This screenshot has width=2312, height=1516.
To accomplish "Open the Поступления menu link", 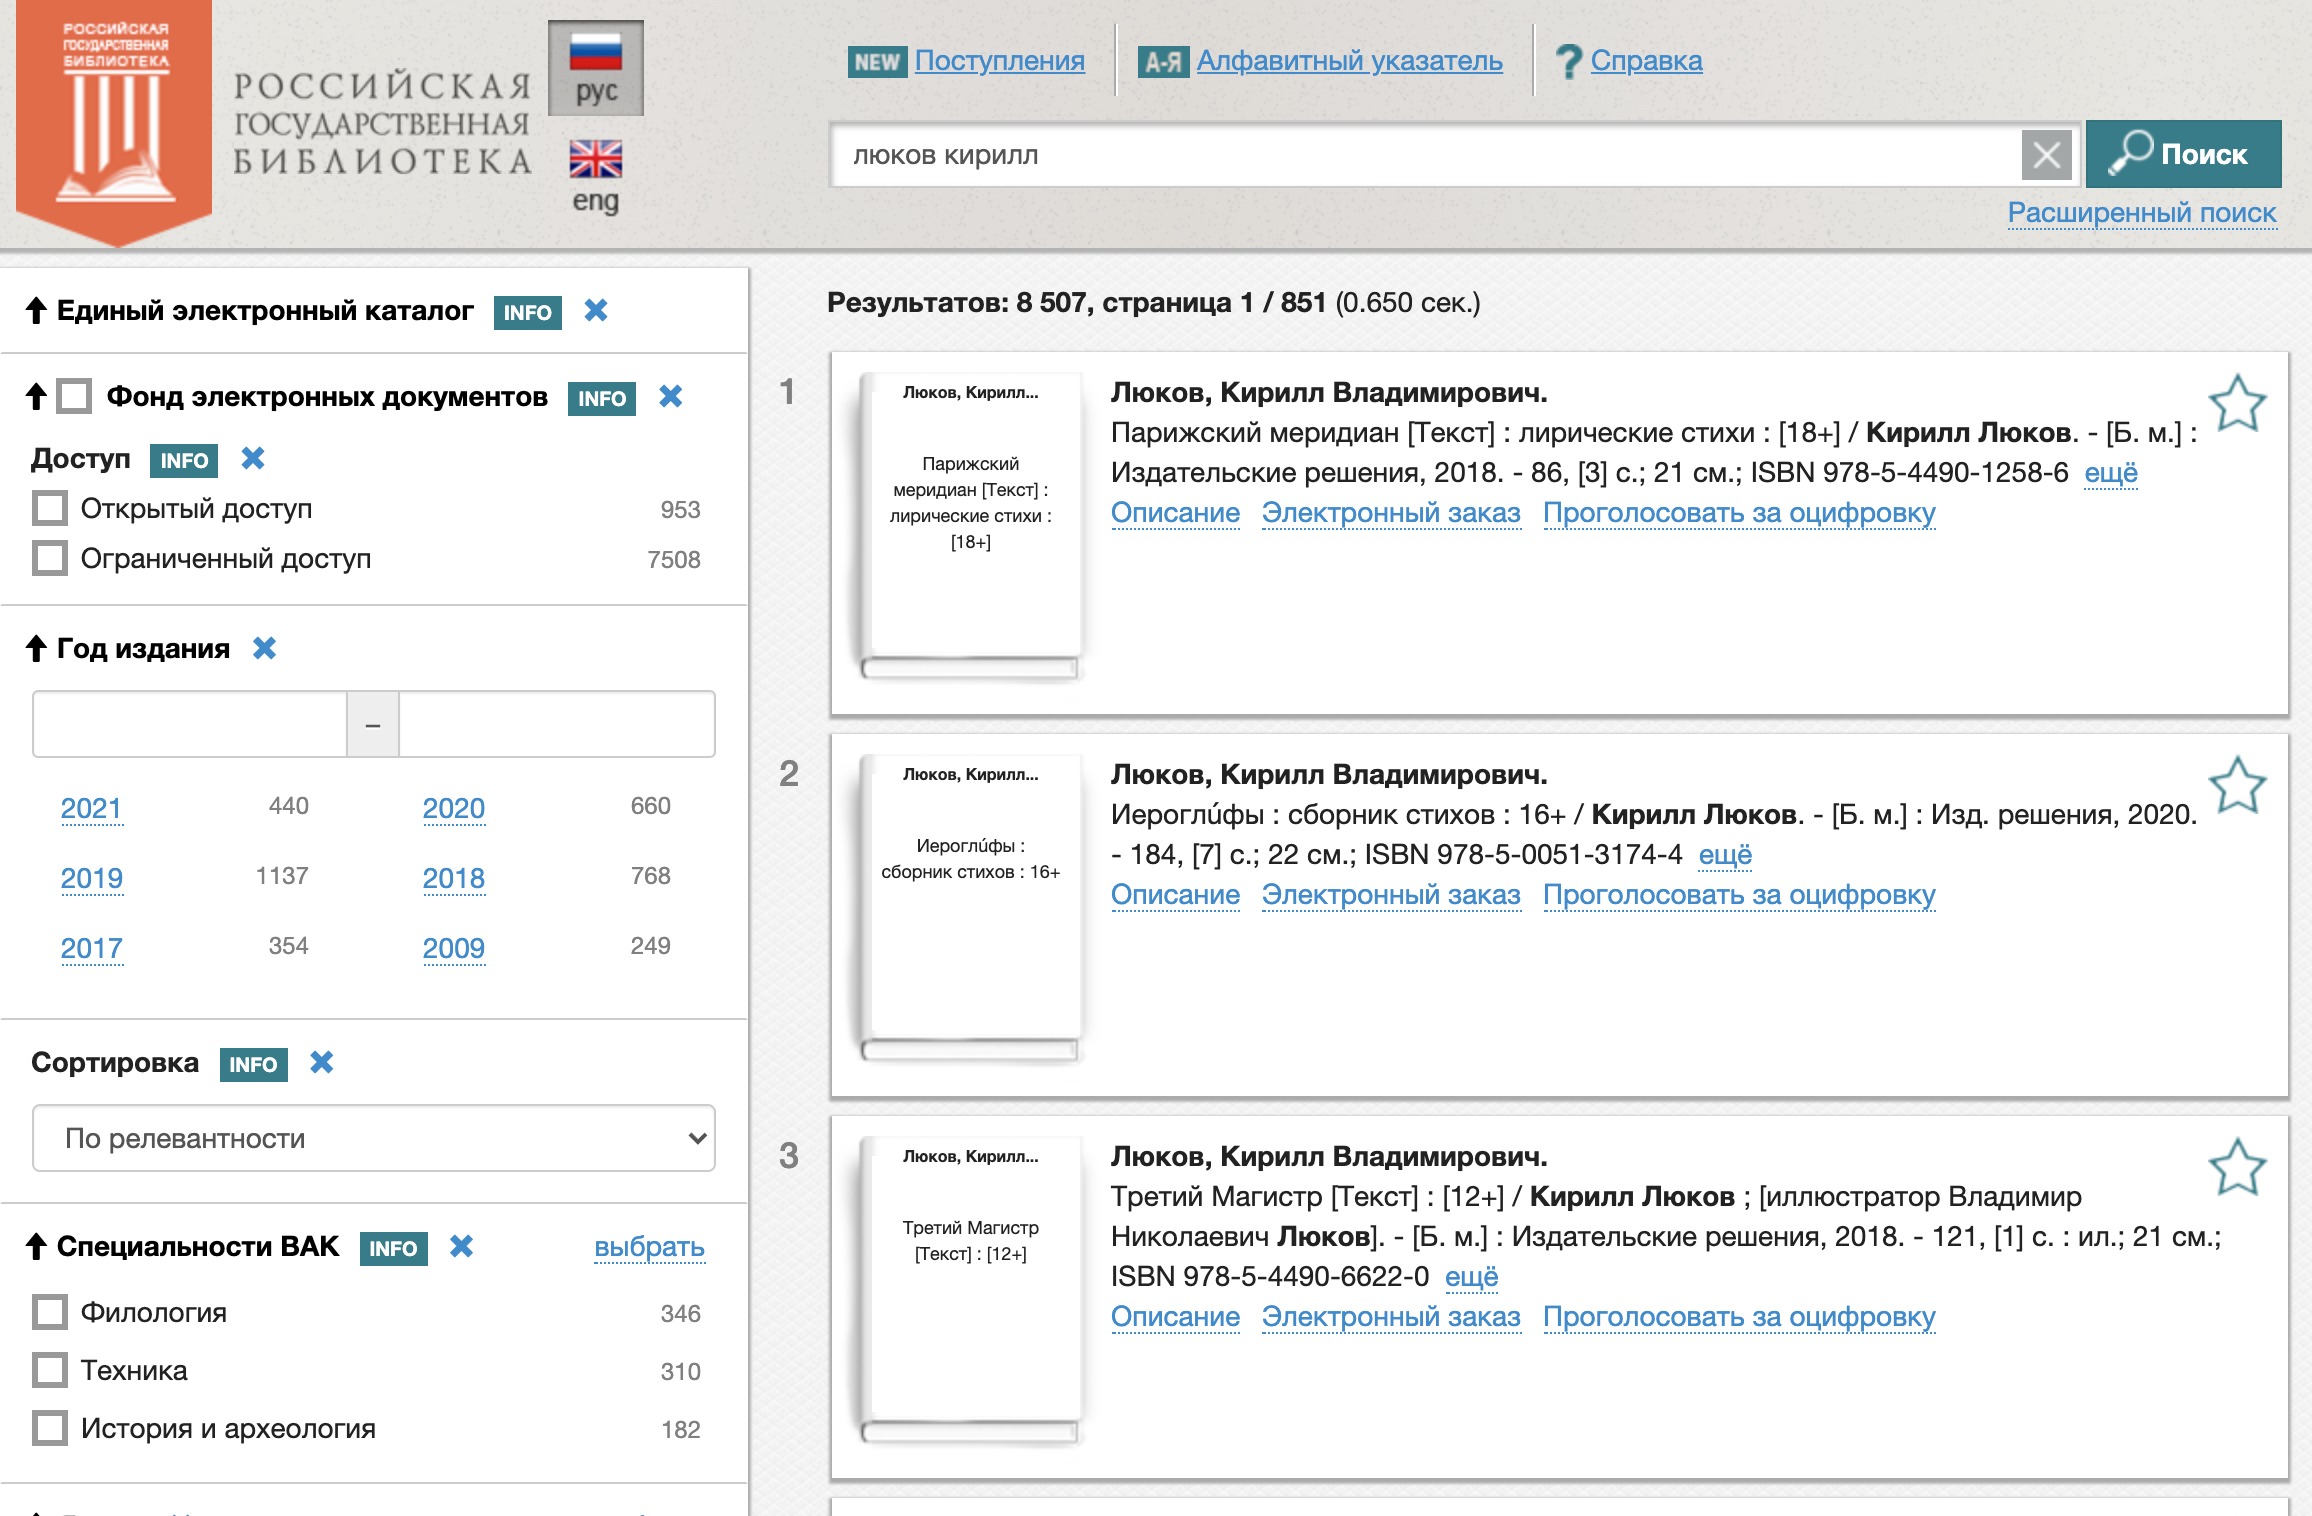I will click(998, 61).
